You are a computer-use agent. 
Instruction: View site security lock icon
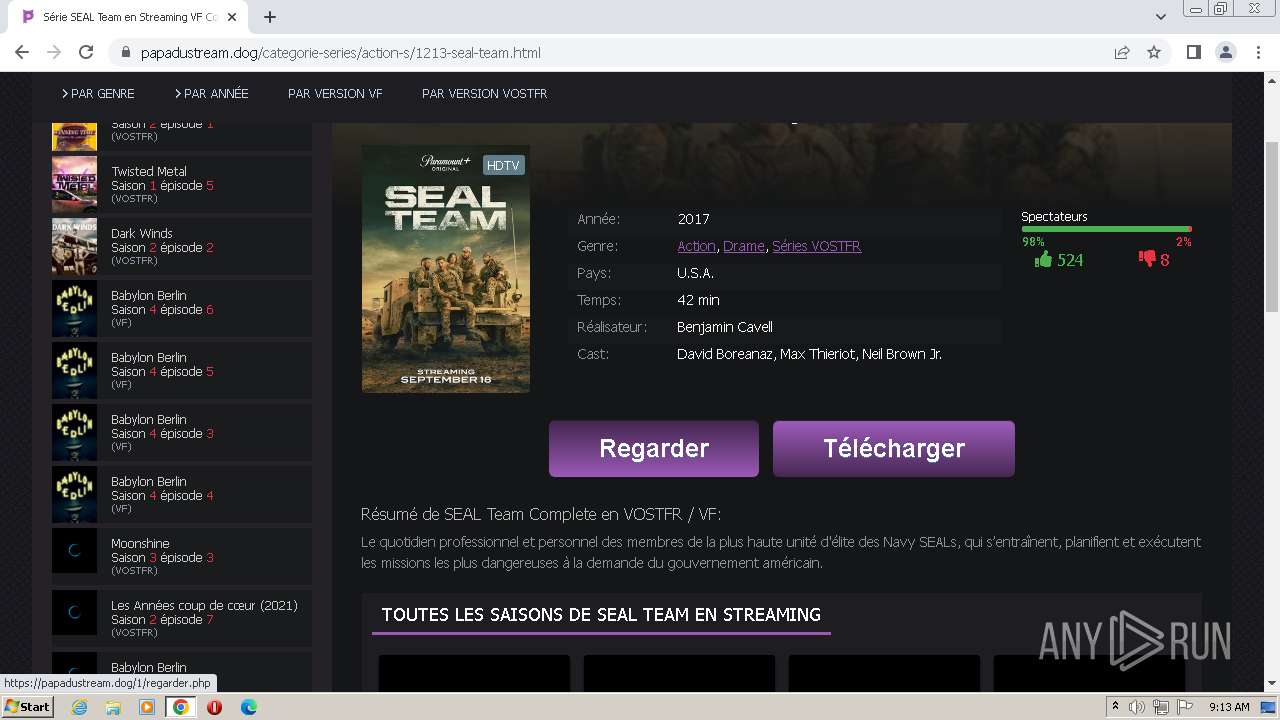click(126, 53)
